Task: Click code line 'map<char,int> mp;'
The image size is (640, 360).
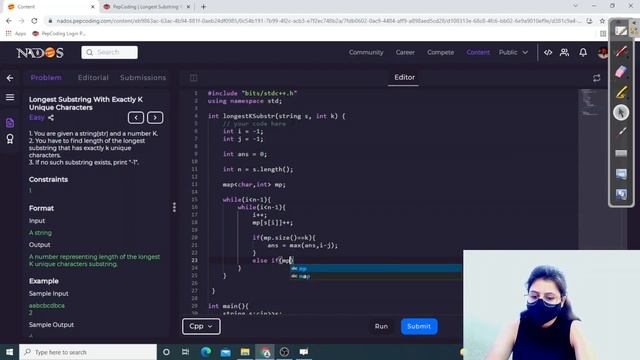Action: (x=254, y=184)
